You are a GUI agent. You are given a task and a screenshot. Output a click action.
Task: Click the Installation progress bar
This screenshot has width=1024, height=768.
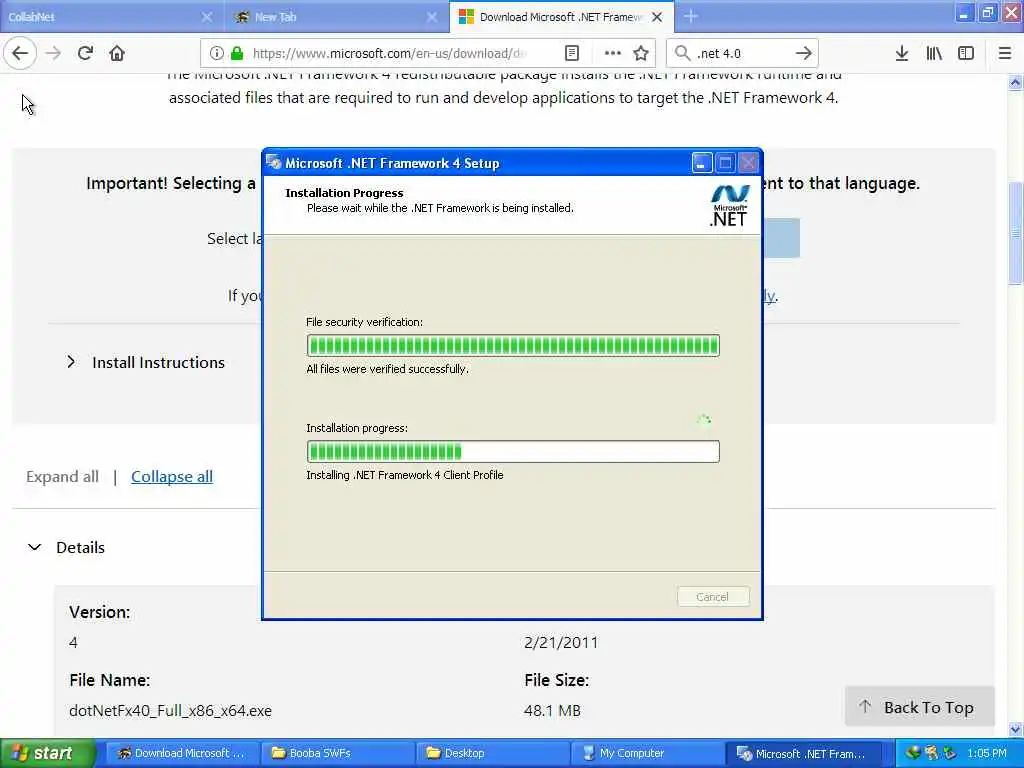pos(513,451)
